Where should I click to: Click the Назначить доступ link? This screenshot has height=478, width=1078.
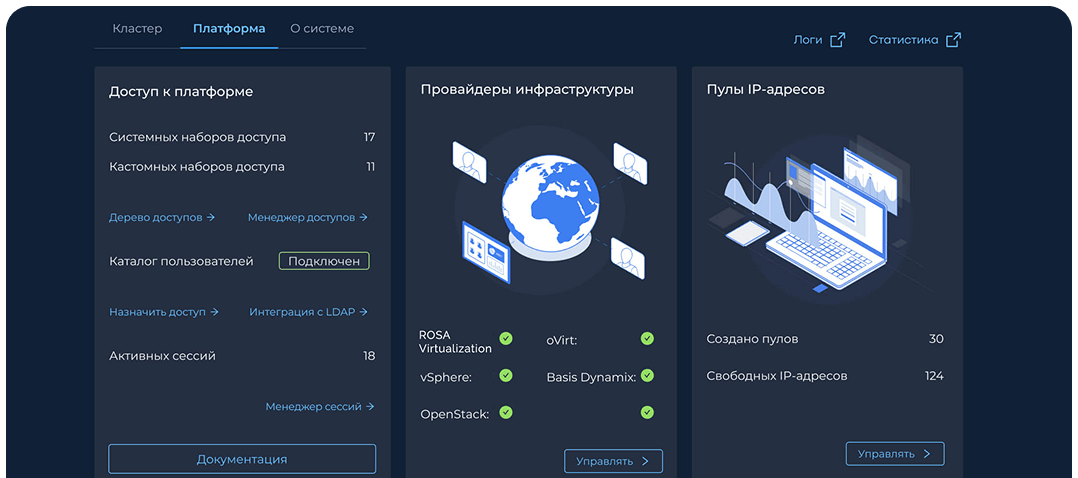pos(163,312)
